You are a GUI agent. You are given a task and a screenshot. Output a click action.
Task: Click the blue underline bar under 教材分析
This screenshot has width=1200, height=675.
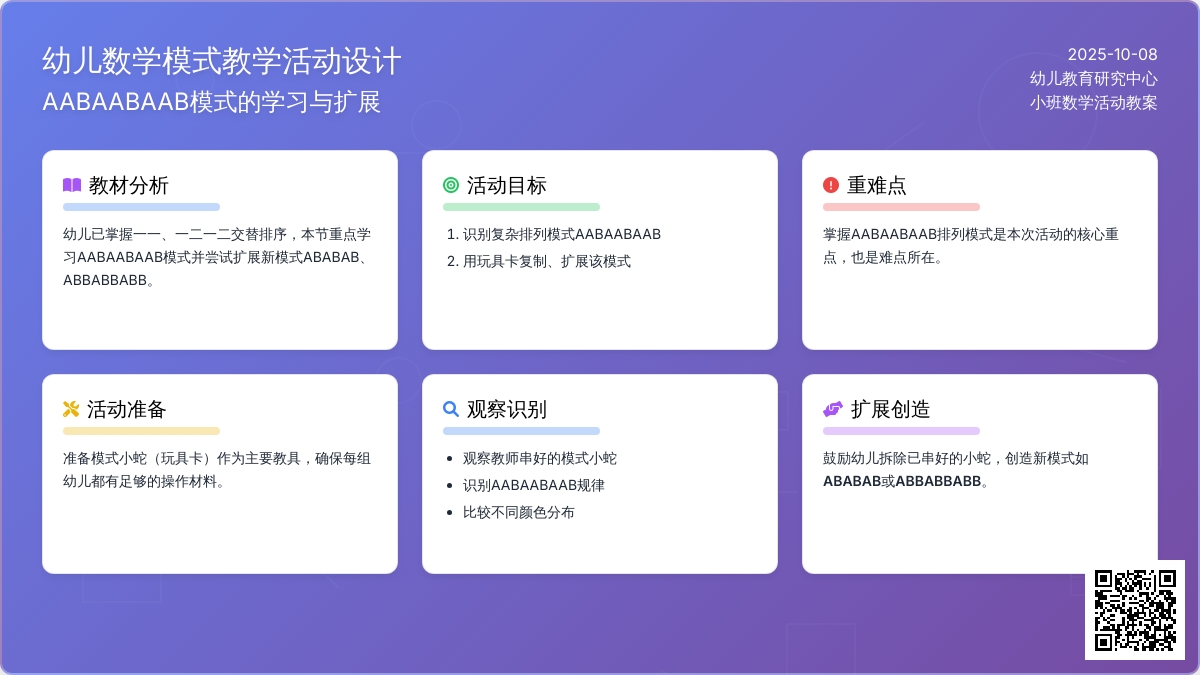(141, 207)
